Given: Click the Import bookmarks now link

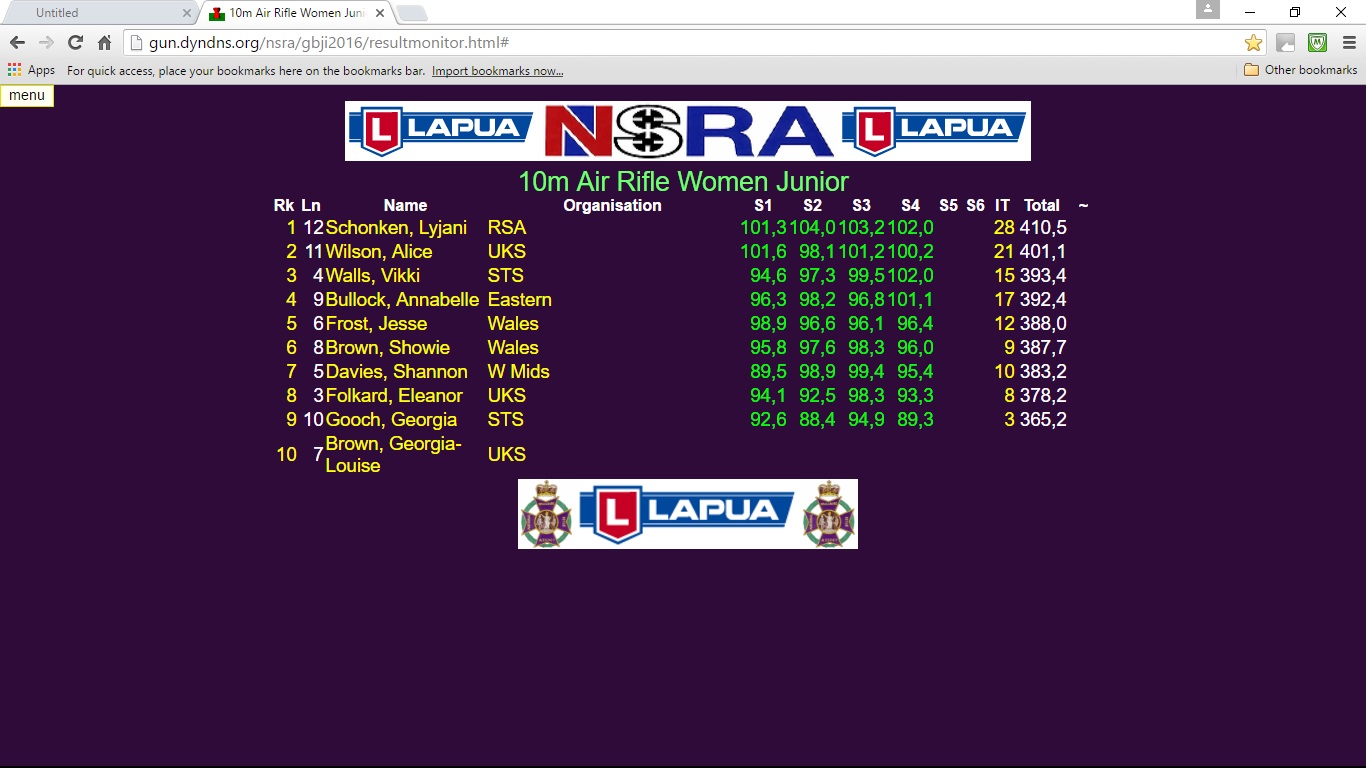Looking at the screenshot, I should [497, 71].
